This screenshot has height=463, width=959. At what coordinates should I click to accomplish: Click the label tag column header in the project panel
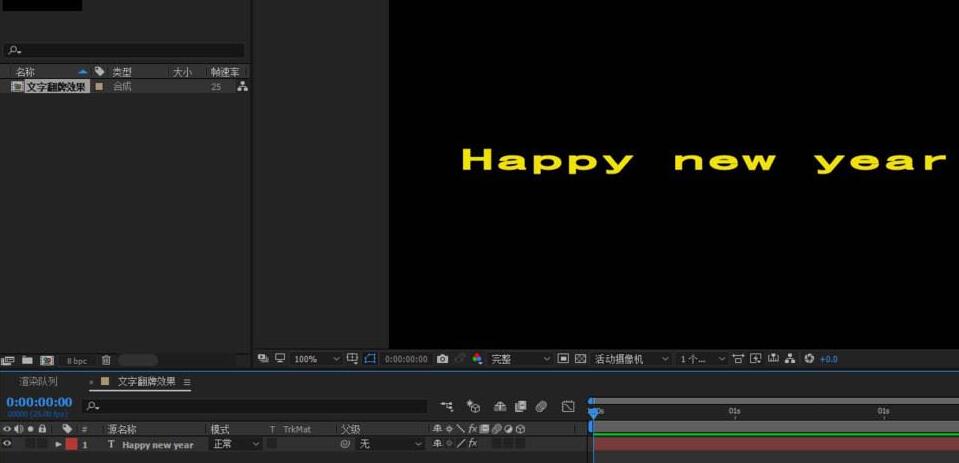tap(100, 72)
